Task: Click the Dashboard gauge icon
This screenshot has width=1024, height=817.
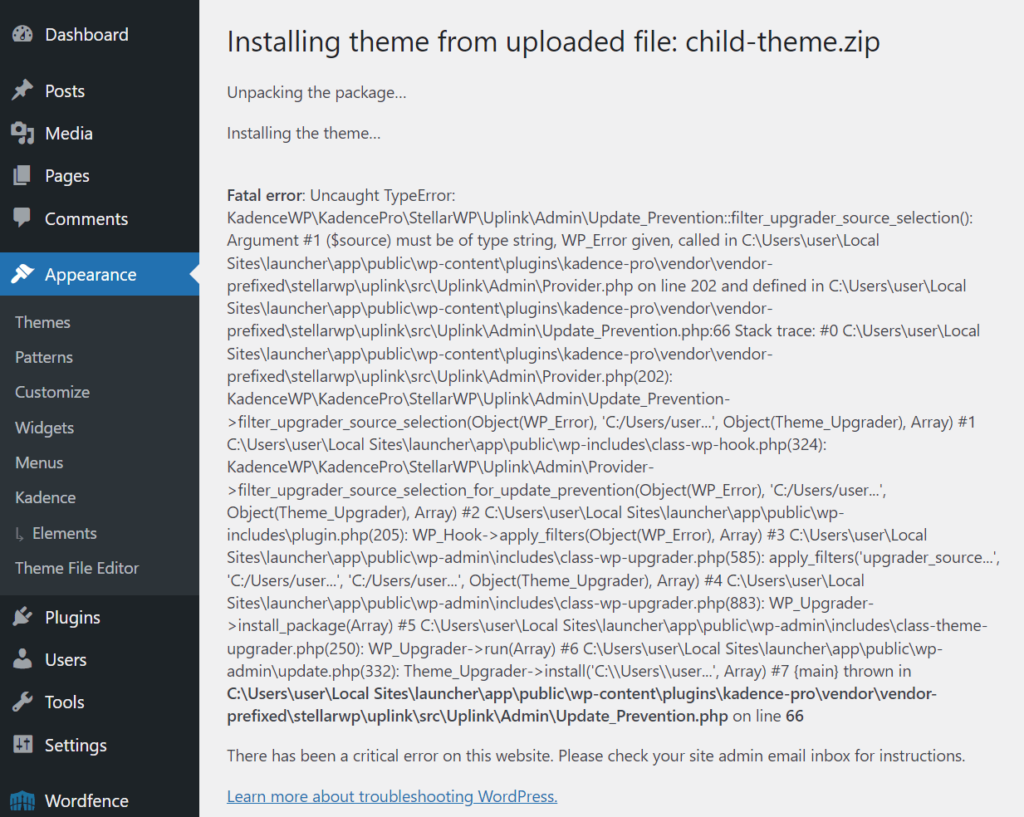Action: [x=22, y=35]
